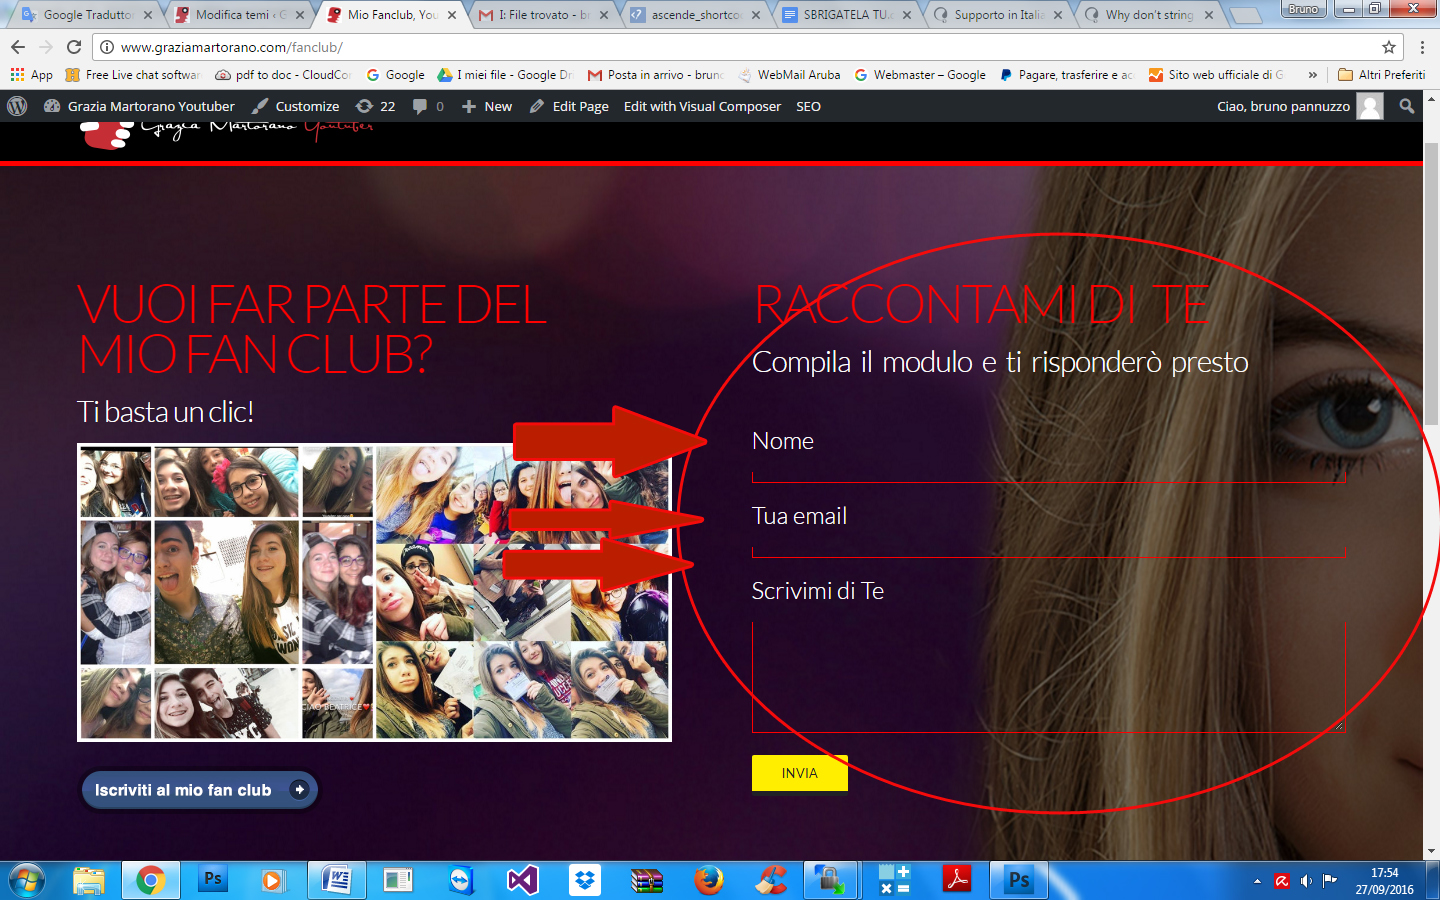Open the WordPress logo menu

coord(17,106)
